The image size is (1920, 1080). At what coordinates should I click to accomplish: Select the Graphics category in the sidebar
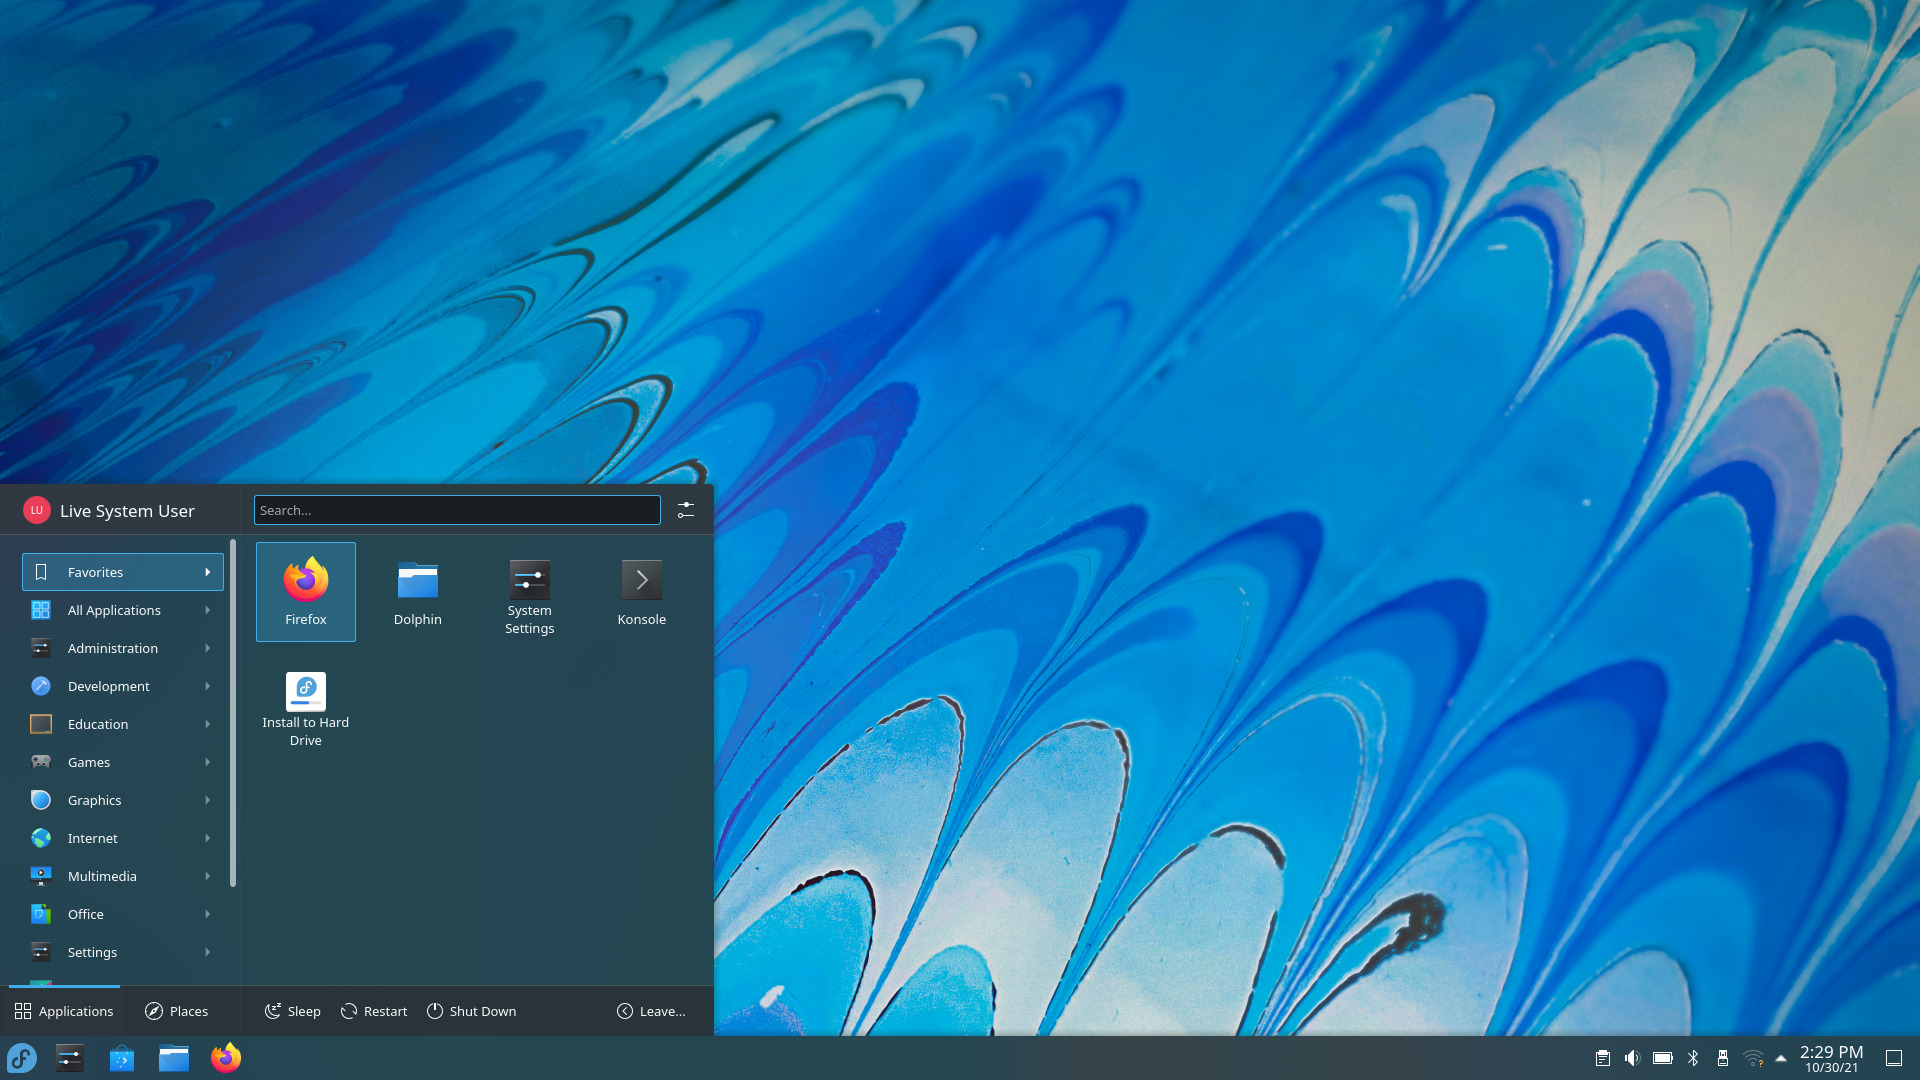[122, 800]
